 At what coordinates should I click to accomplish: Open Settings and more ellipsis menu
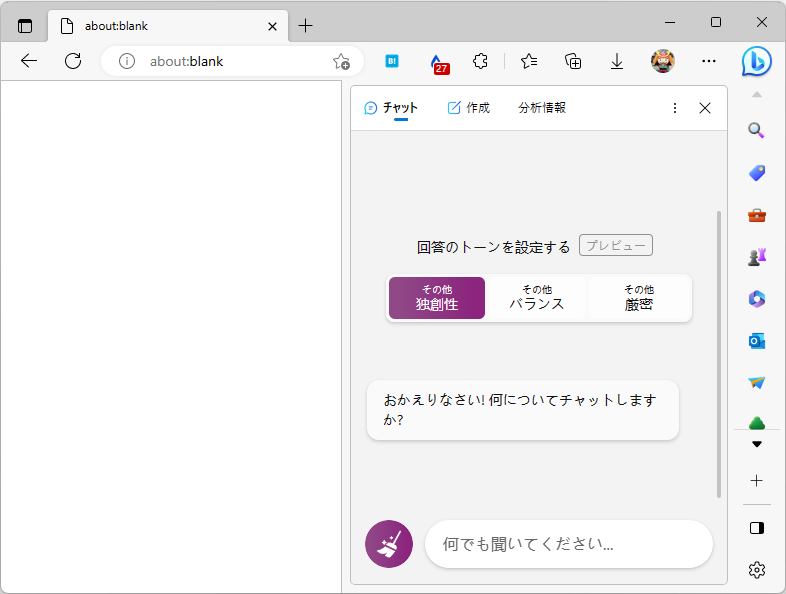709,61
